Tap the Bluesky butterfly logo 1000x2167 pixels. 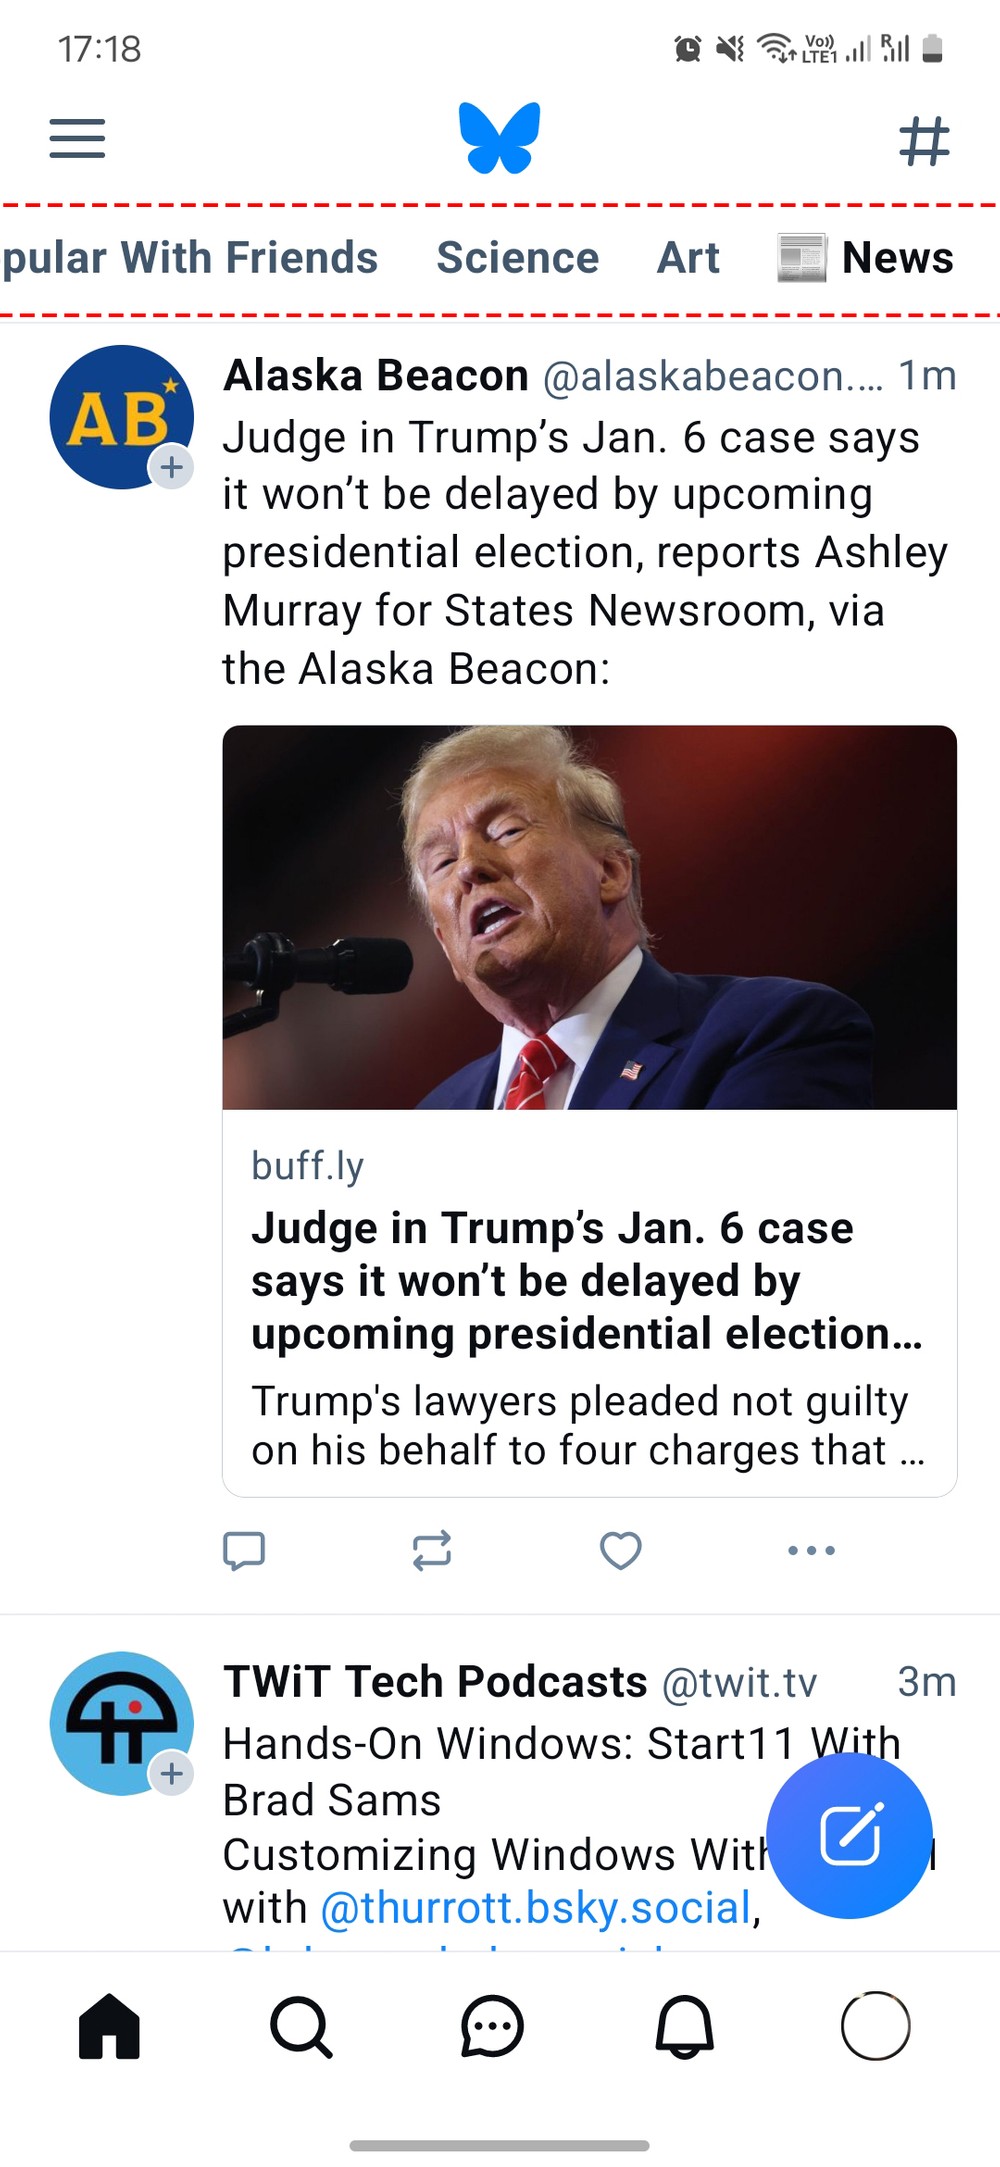tap(500, 138)
